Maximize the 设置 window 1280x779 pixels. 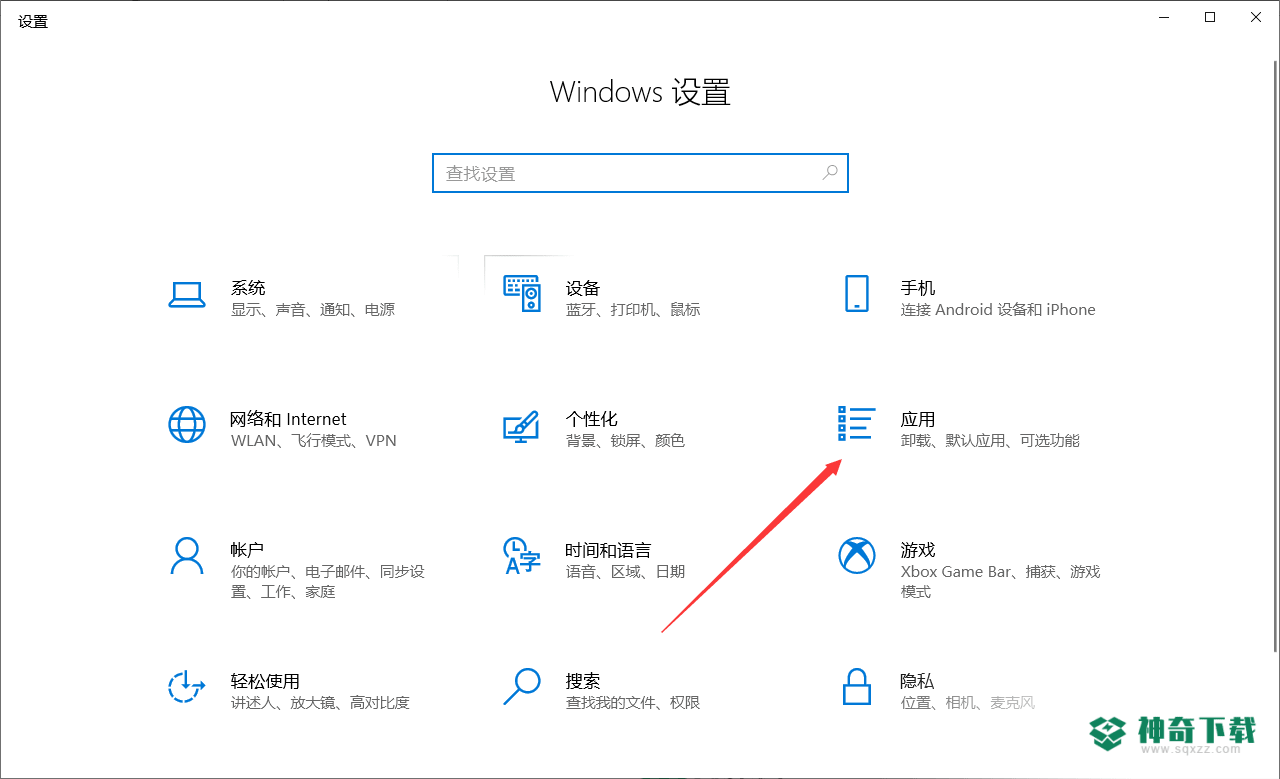1210,17
